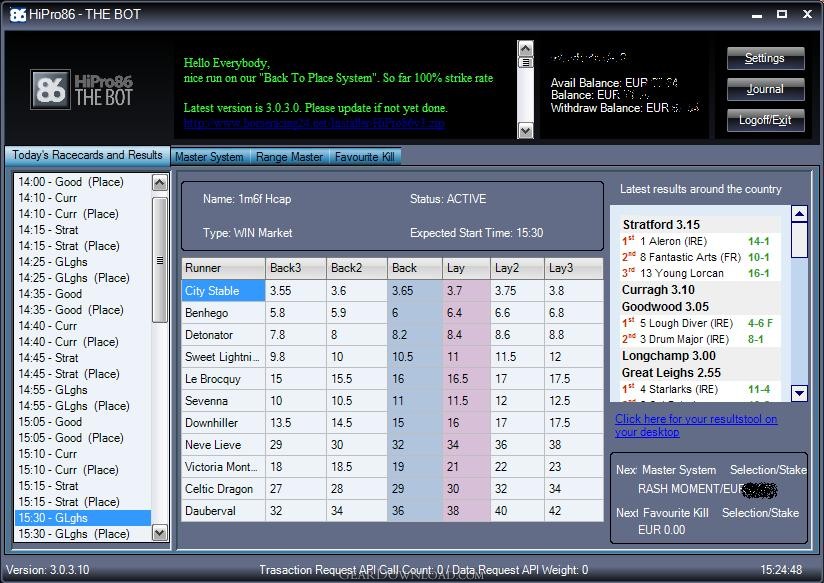Screen dimensions: 824x583
Task: Open the Master System tab
Action: point(209,157)
